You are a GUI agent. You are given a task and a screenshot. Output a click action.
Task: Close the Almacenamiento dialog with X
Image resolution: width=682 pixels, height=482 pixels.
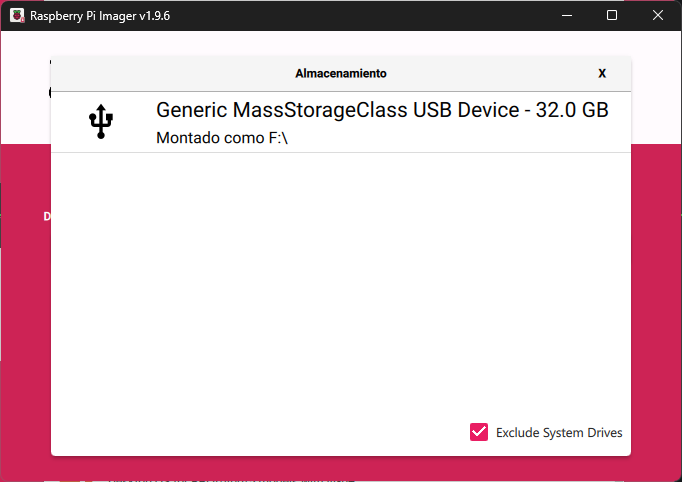tap(602, 73)
